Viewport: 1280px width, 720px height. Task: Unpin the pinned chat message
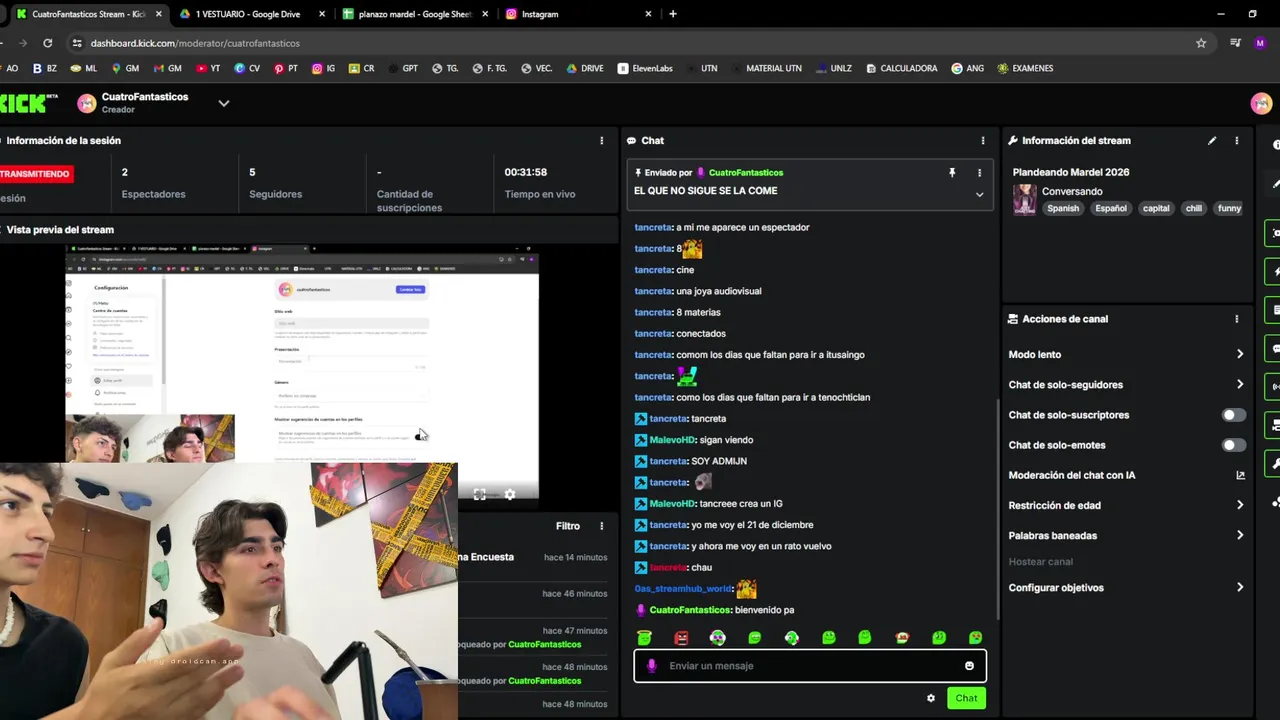tap(952, 173)
